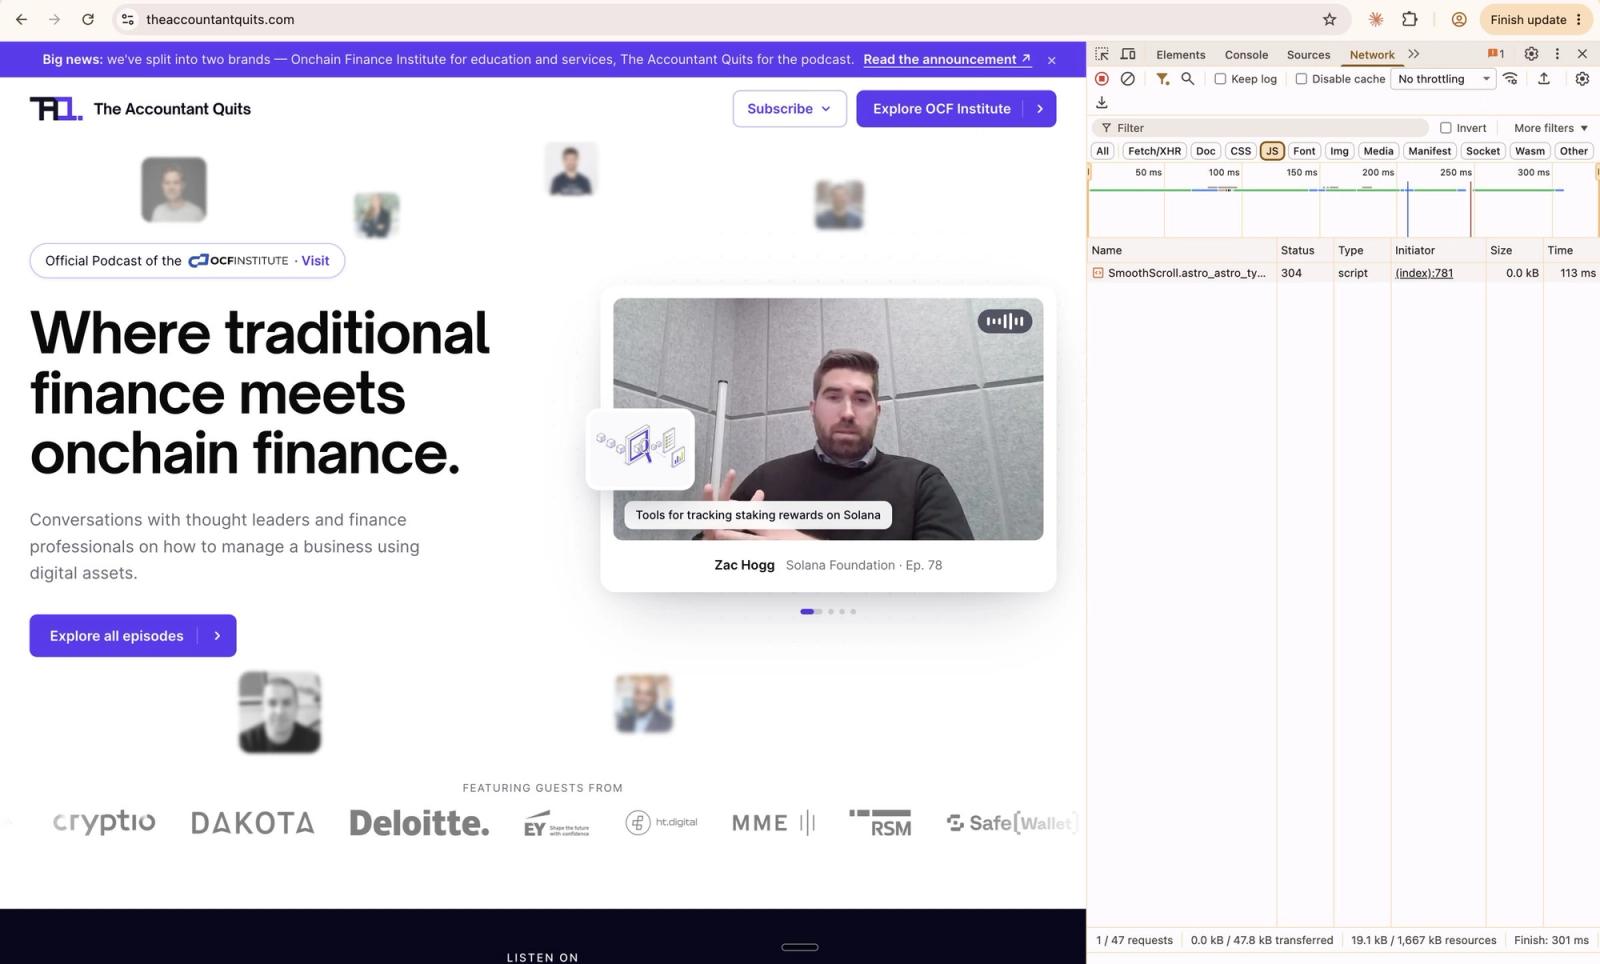Open network conditions wifi icon
1600x964 pixels.
tap(1511, 79)
